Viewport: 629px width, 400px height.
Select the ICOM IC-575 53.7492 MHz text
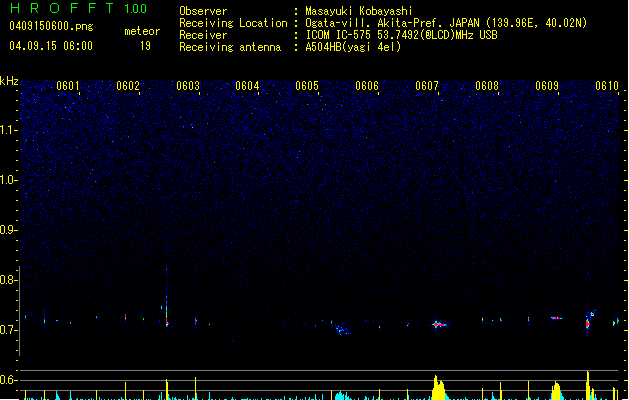click(x=401, y=35)
